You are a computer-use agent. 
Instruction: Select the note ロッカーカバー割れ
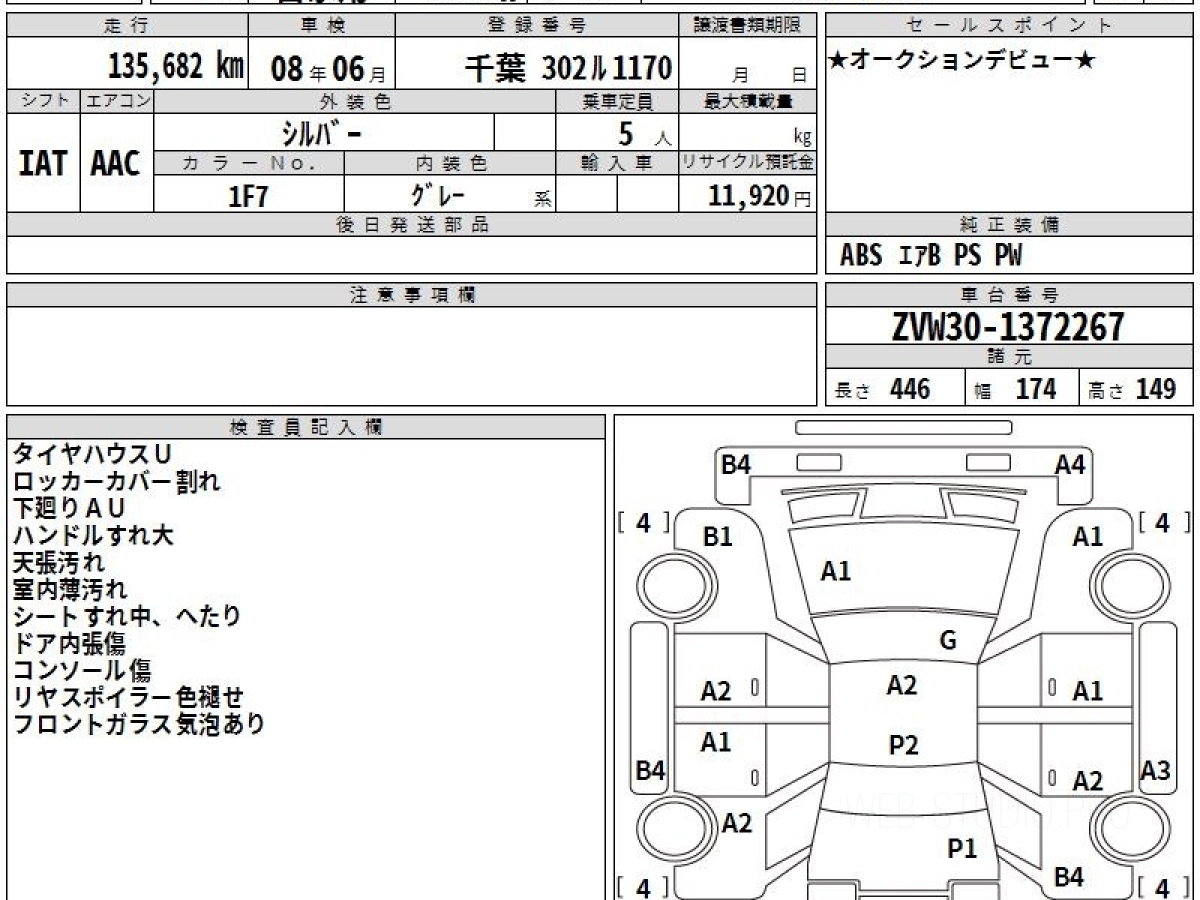116,481
